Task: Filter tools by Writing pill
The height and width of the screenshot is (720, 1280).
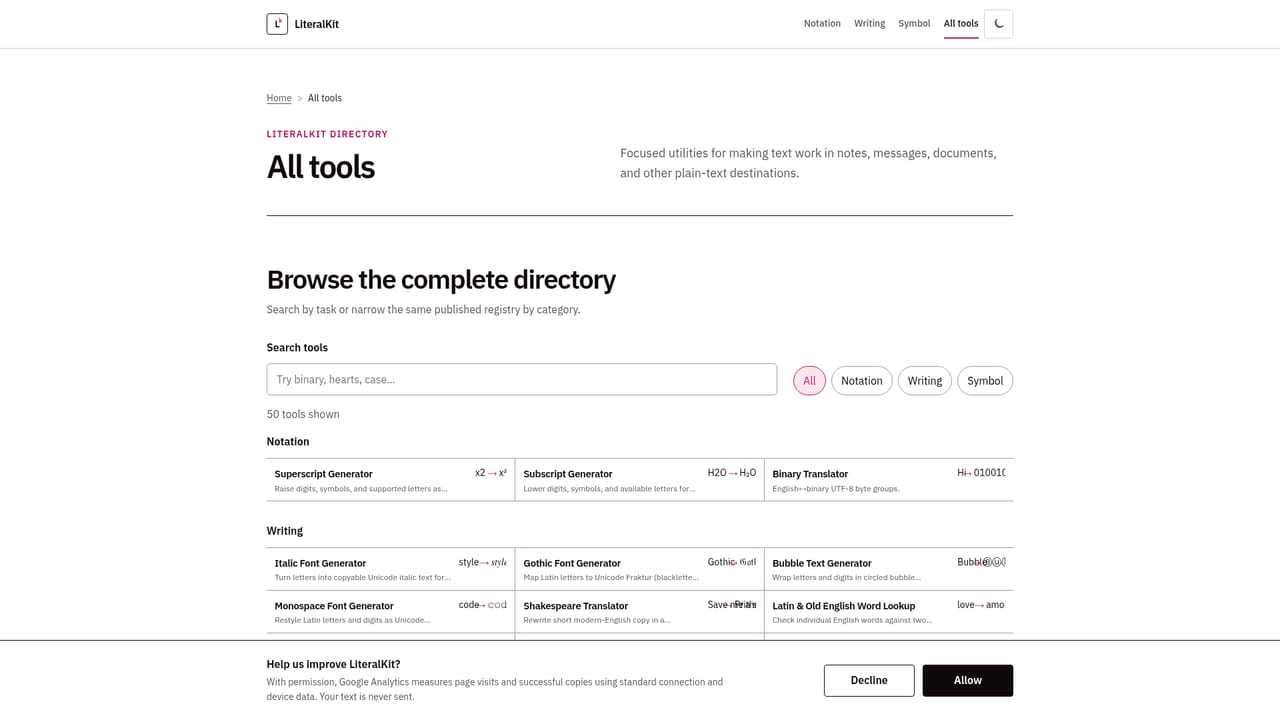Action: pyautogui.click(x=924, y=381)
